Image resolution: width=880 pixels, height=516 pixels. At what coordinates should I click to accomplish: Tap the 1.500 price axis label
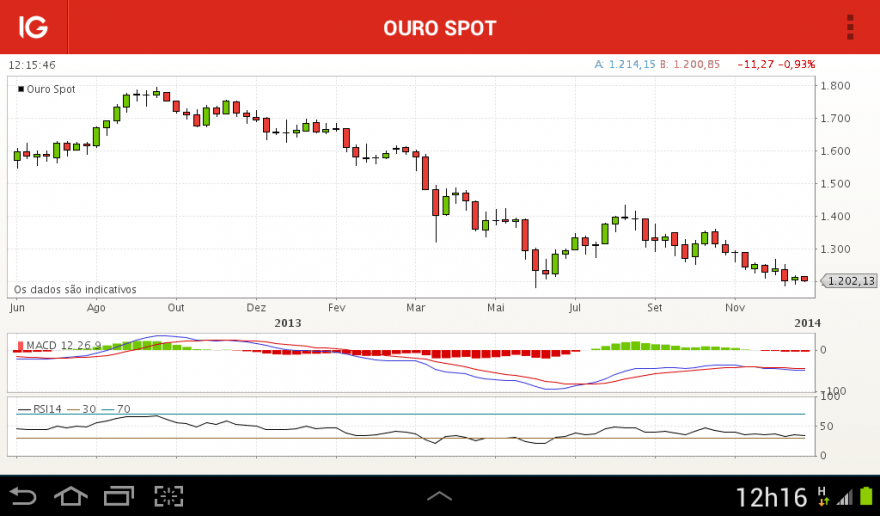pos(836,184)
